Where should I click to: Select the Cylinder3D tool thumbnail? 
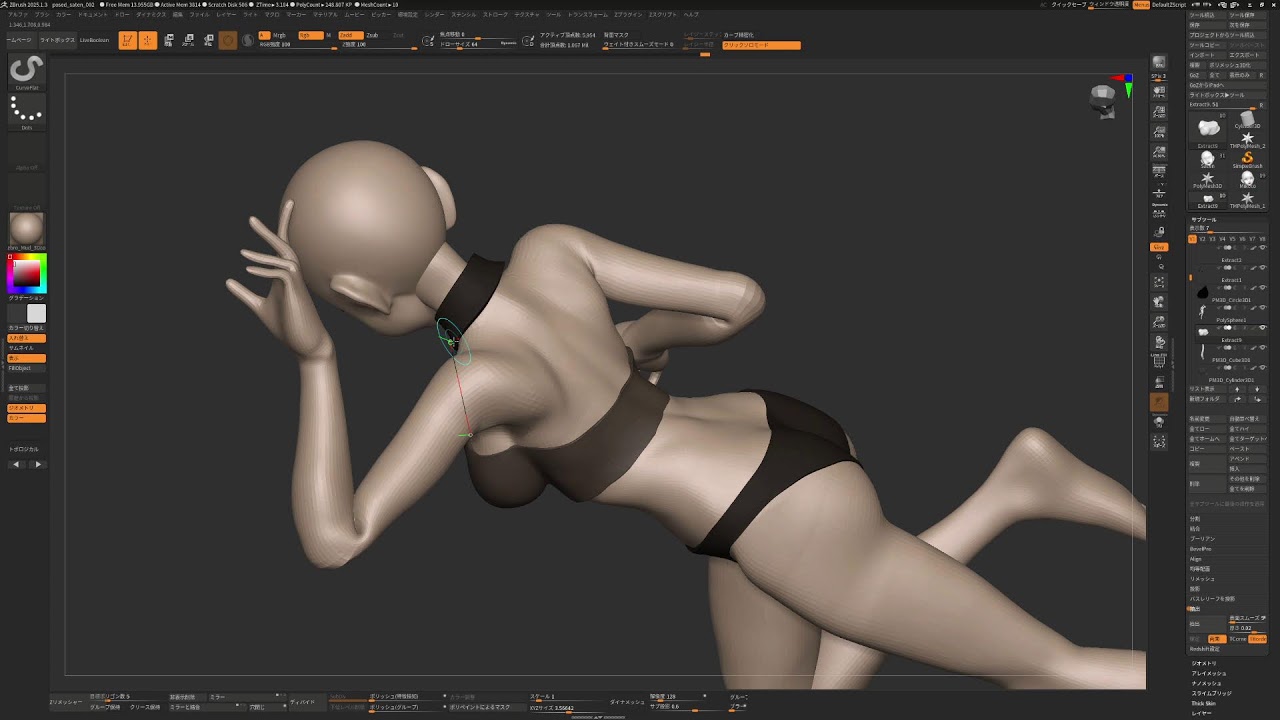tap(1247, 121)
